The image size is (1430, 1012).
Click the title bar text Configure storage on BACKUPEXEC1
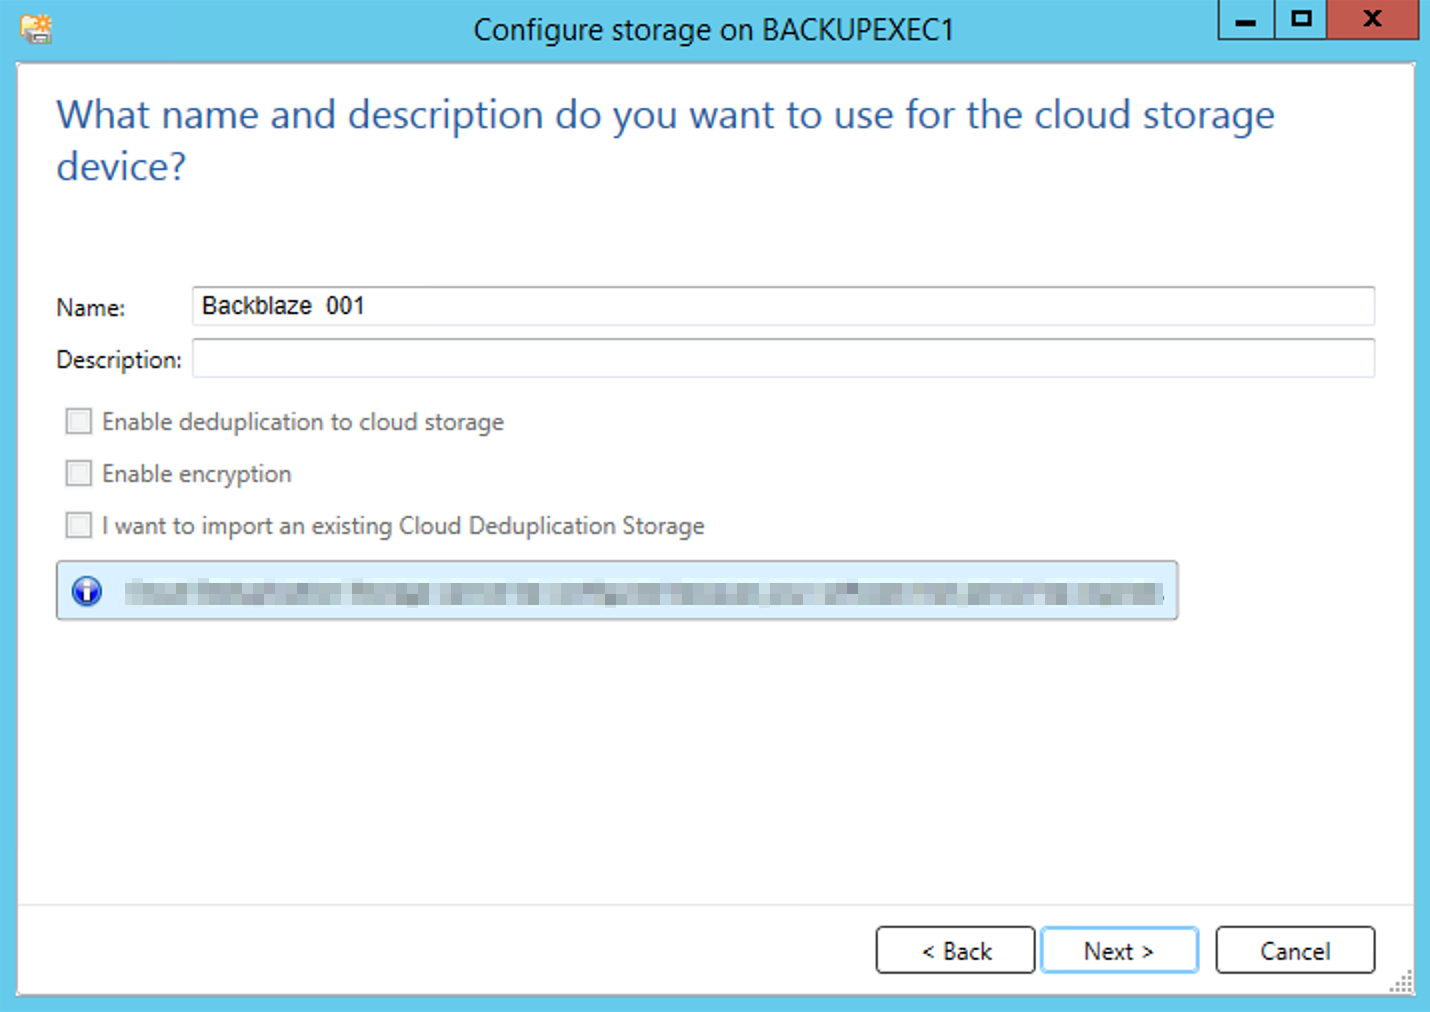click(713, 30)
